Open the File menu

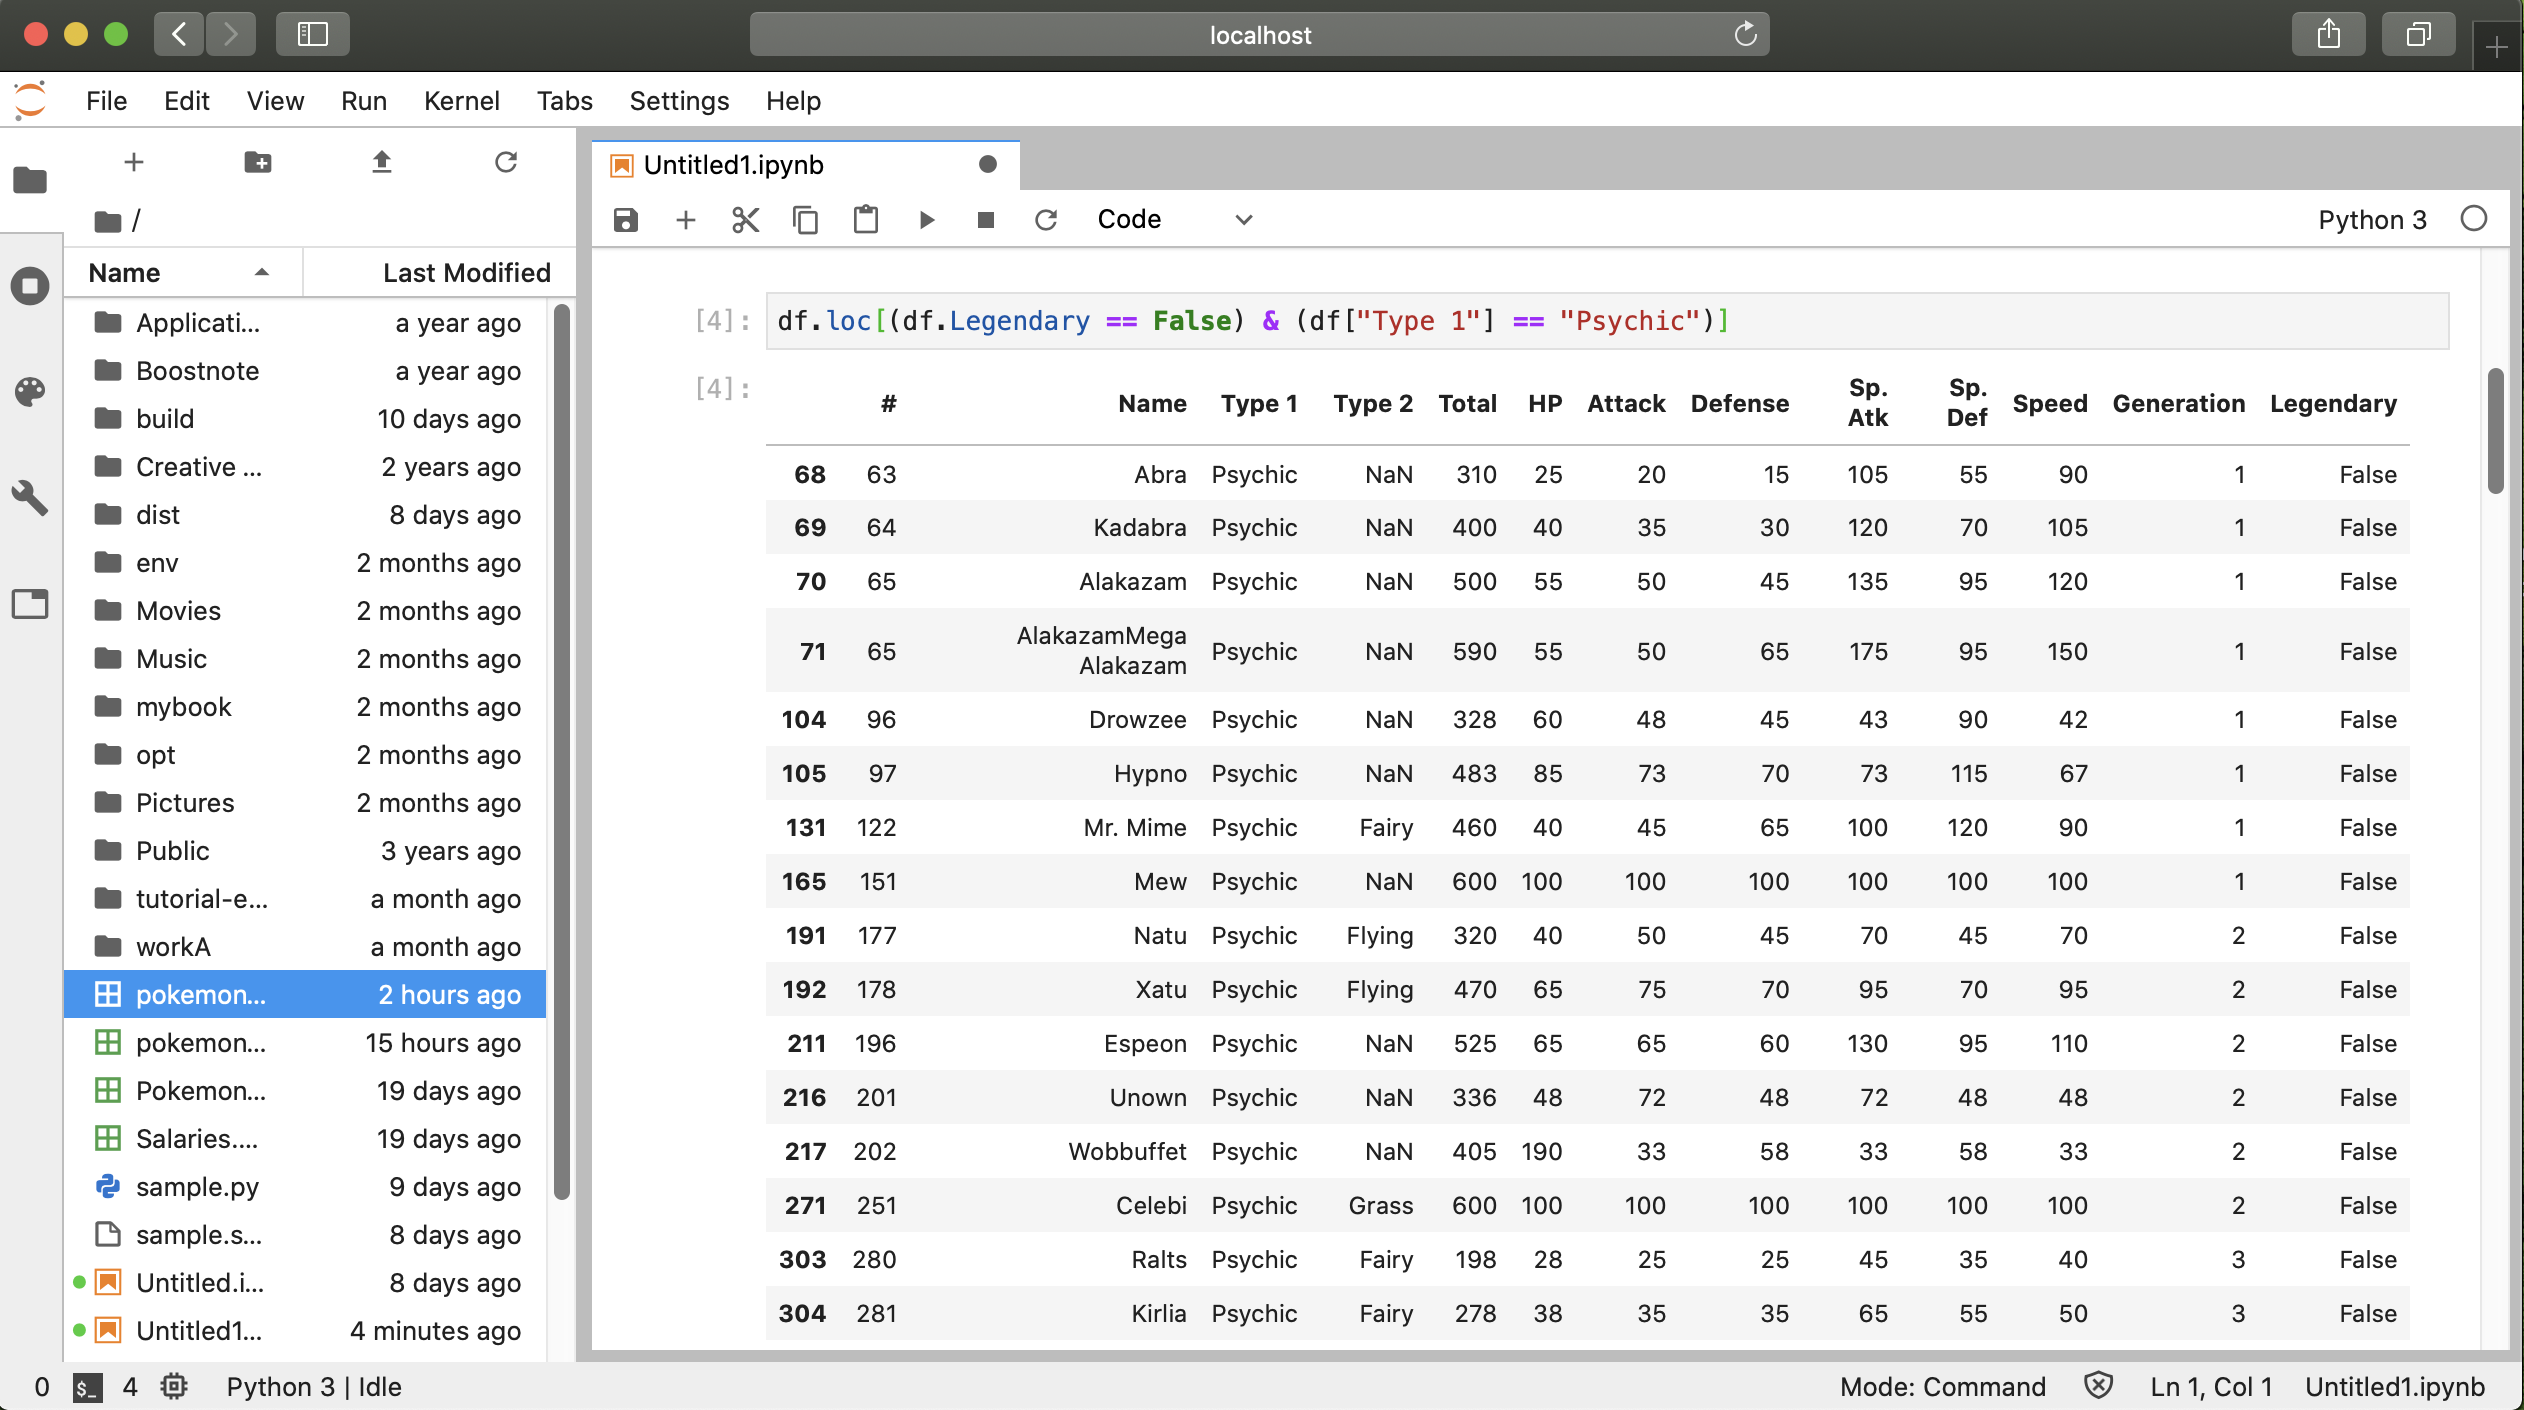tap(106, 101)
